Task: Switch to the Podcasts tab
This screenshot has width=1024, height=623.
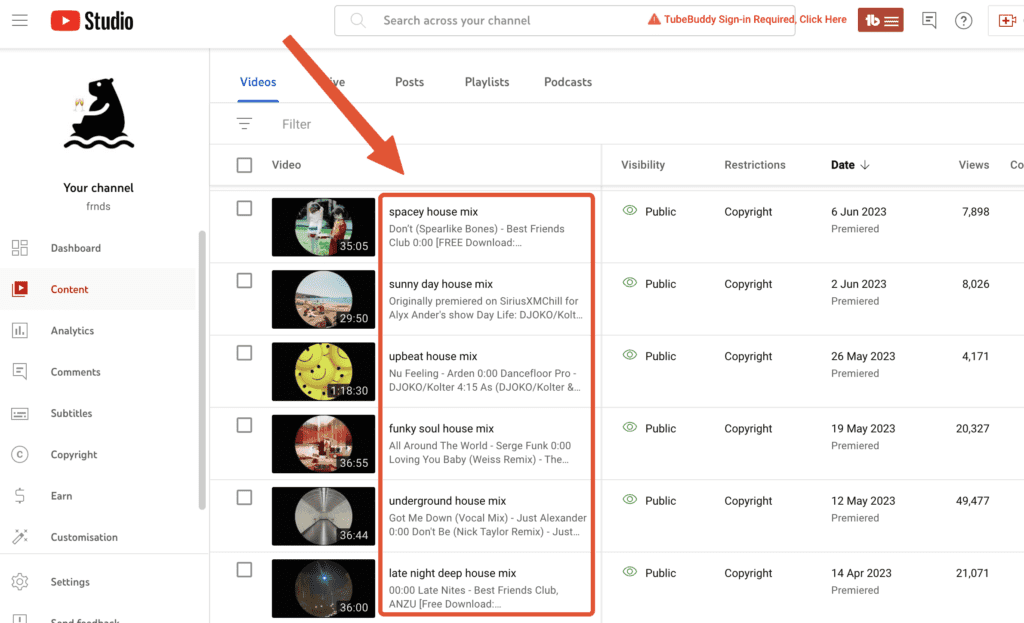Action: (x=567, y=82)
